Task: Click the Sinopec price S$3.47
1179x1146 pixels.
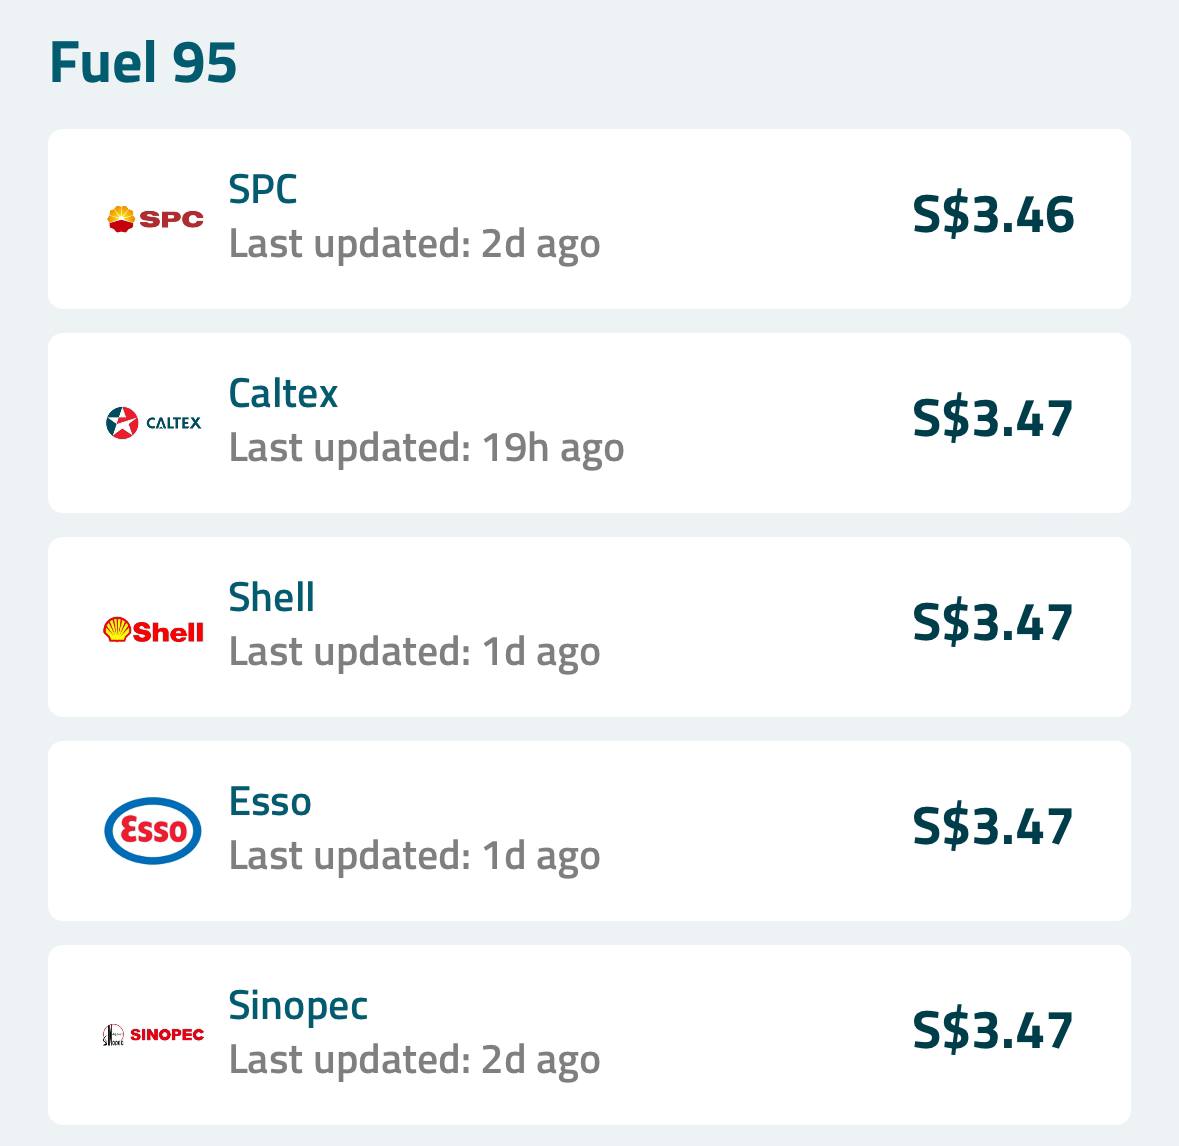Action: click(x=992, y=1031)
